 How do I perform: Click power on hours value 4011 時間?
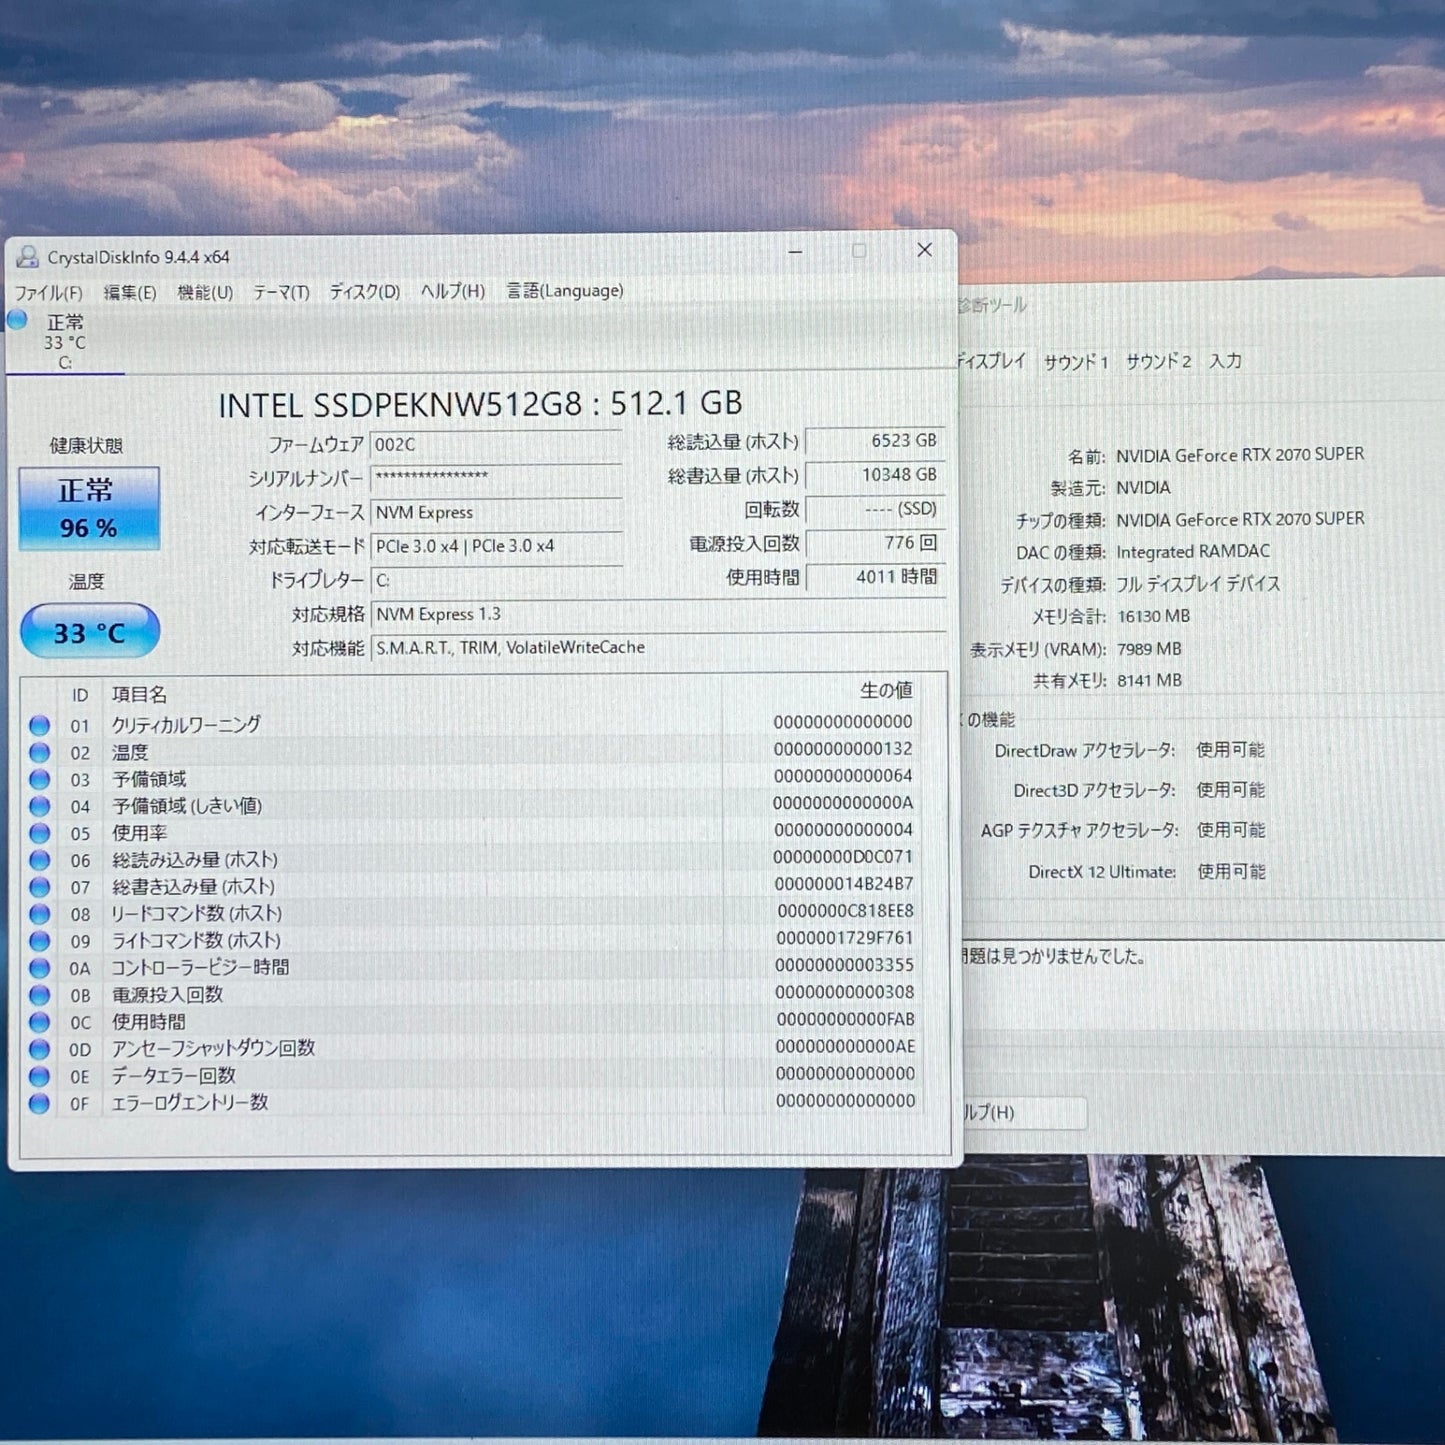tap(875, 577)
